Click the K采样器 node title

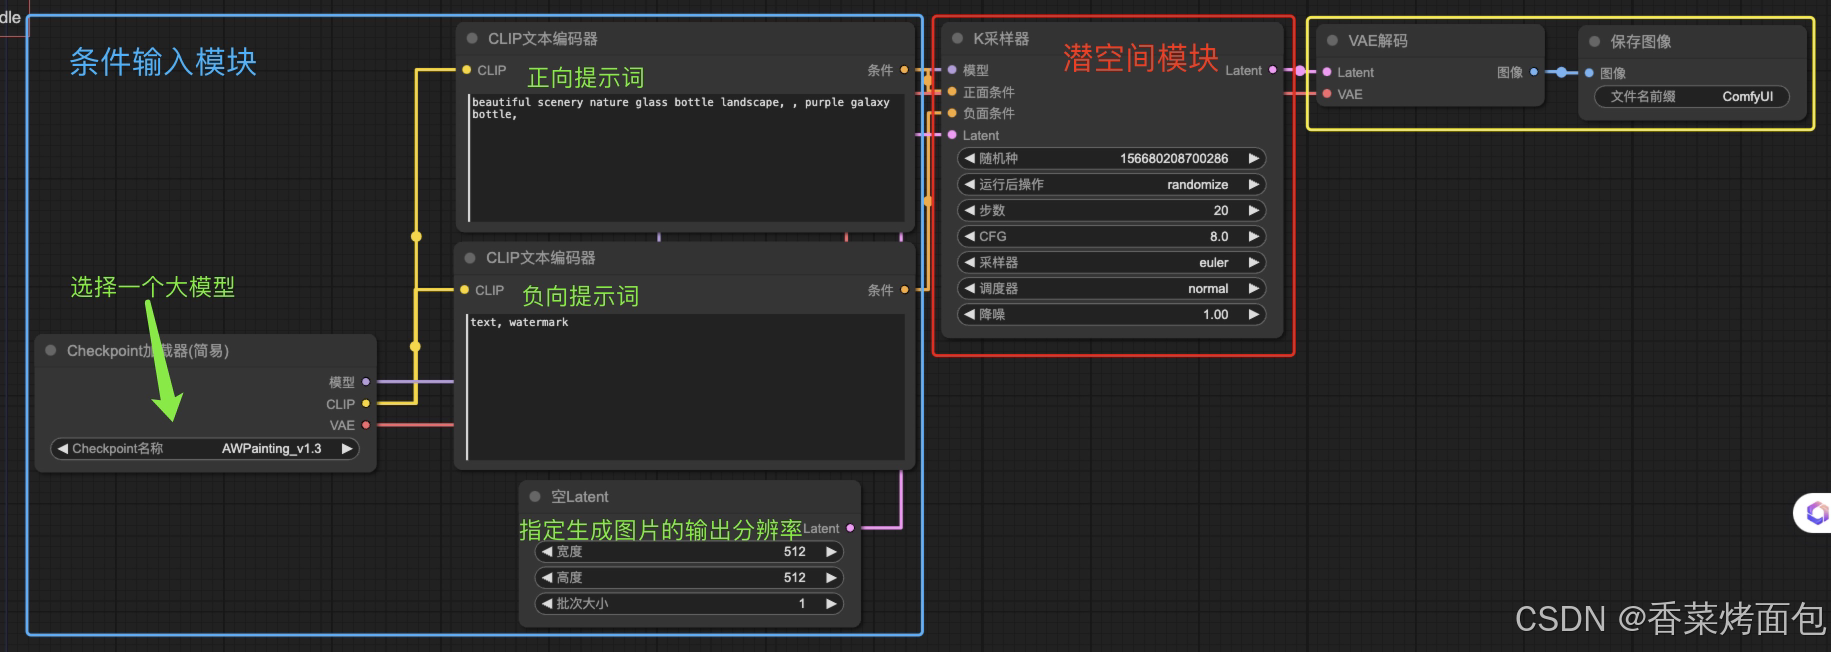[x=1001, y=38]
